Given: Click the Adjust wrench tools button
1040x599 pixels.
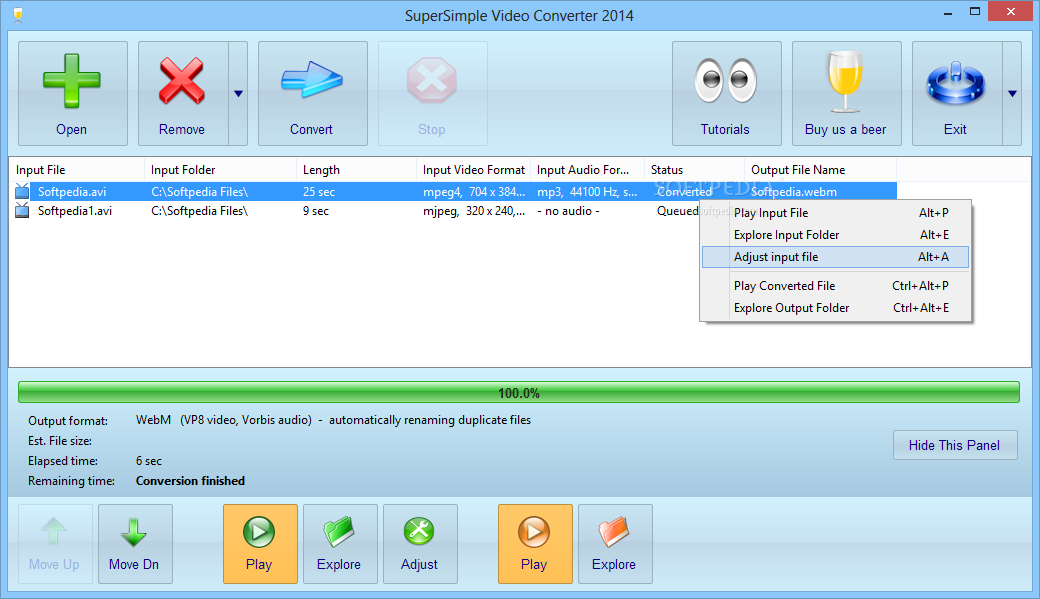Looking at the screenshot, I should tap(420, 544).
